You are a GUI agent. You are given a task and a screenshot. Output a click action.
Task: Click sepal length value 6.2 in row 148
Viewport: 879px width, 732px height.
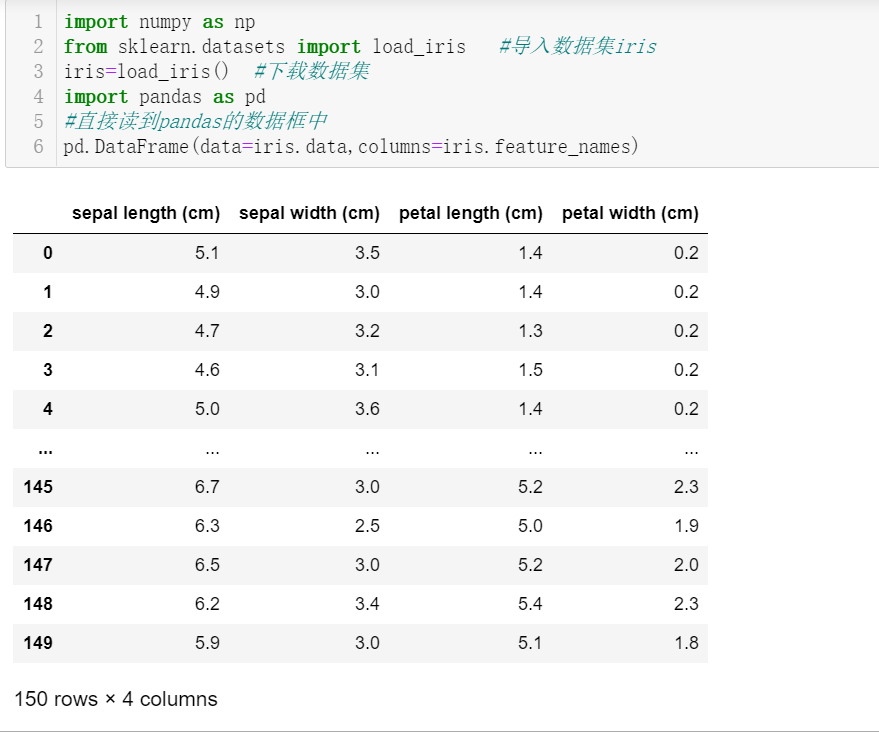click(x=207, y=604)
